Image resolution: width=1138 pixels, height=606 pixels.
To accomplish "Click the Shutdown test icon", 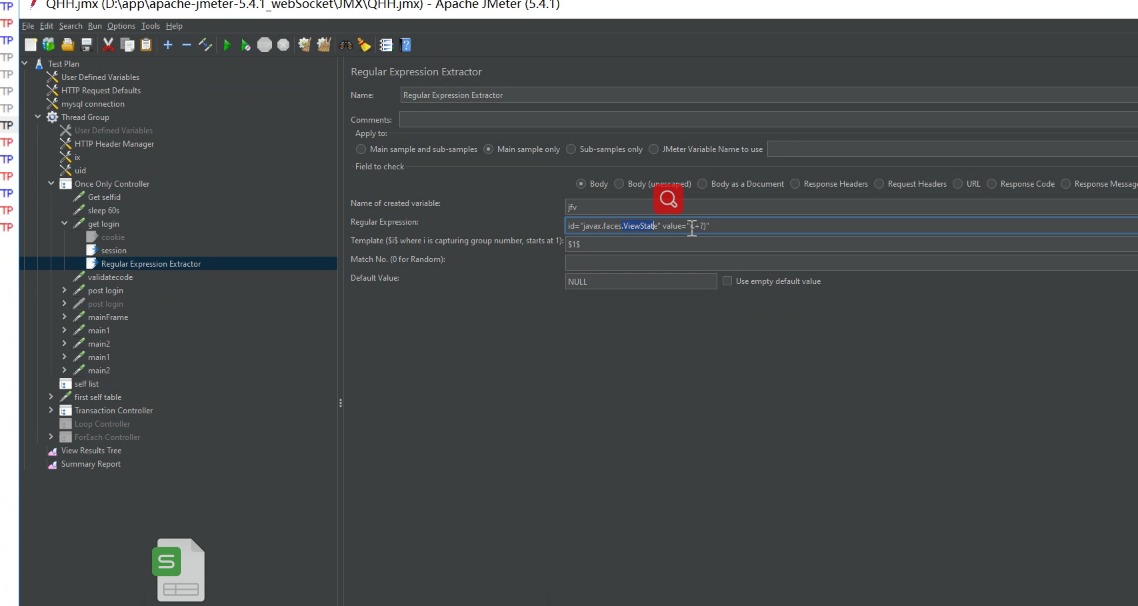I will (284, 45).
